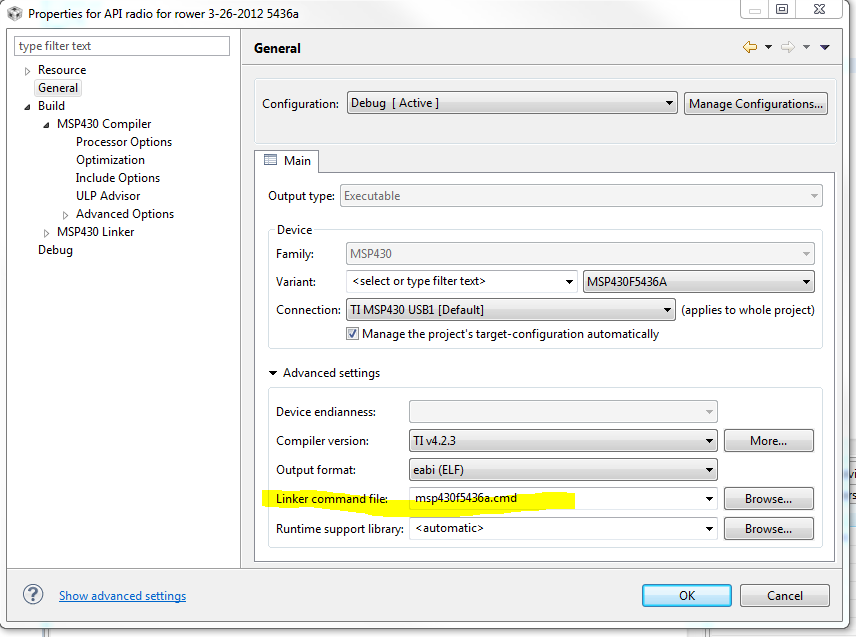Maximize the properties dialog window

[x=782, y=9]
